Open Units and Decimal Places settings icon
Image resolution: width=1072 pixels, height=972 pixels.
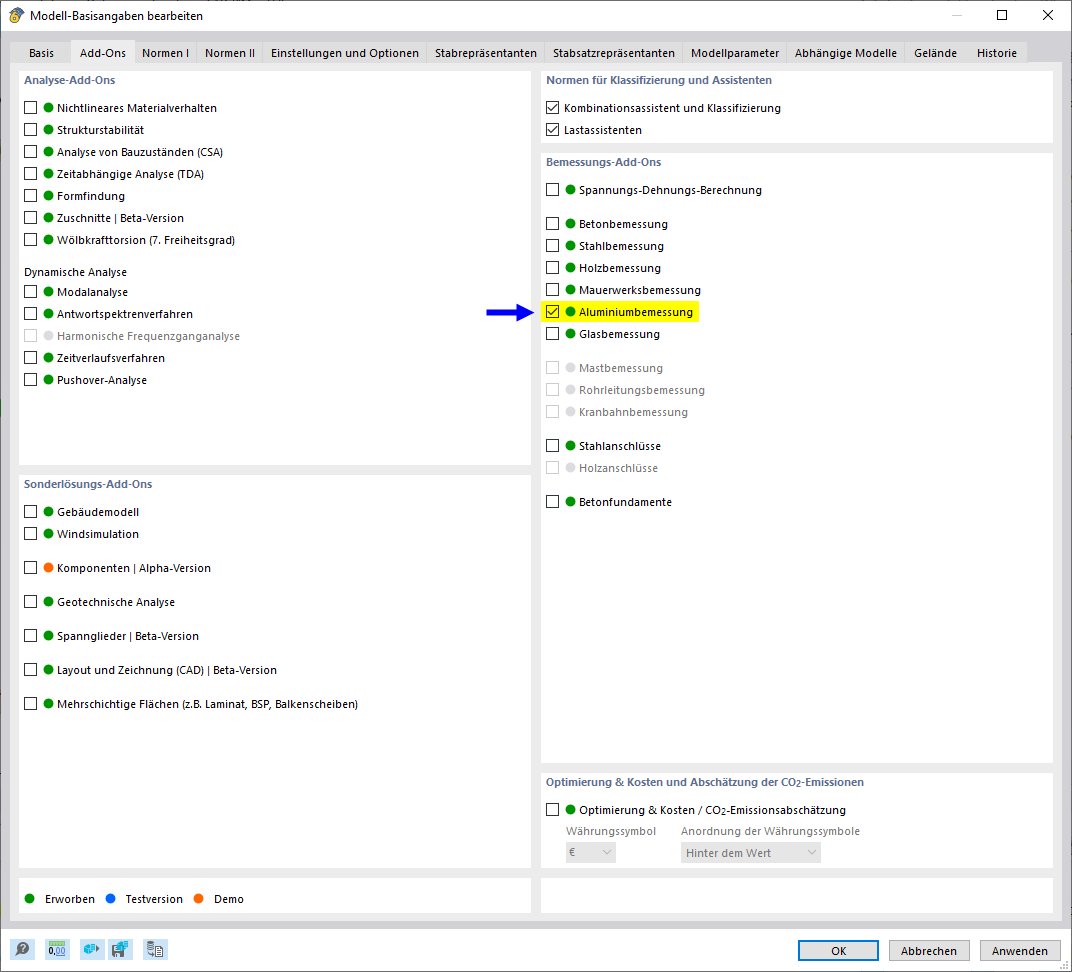pos(57,949)
